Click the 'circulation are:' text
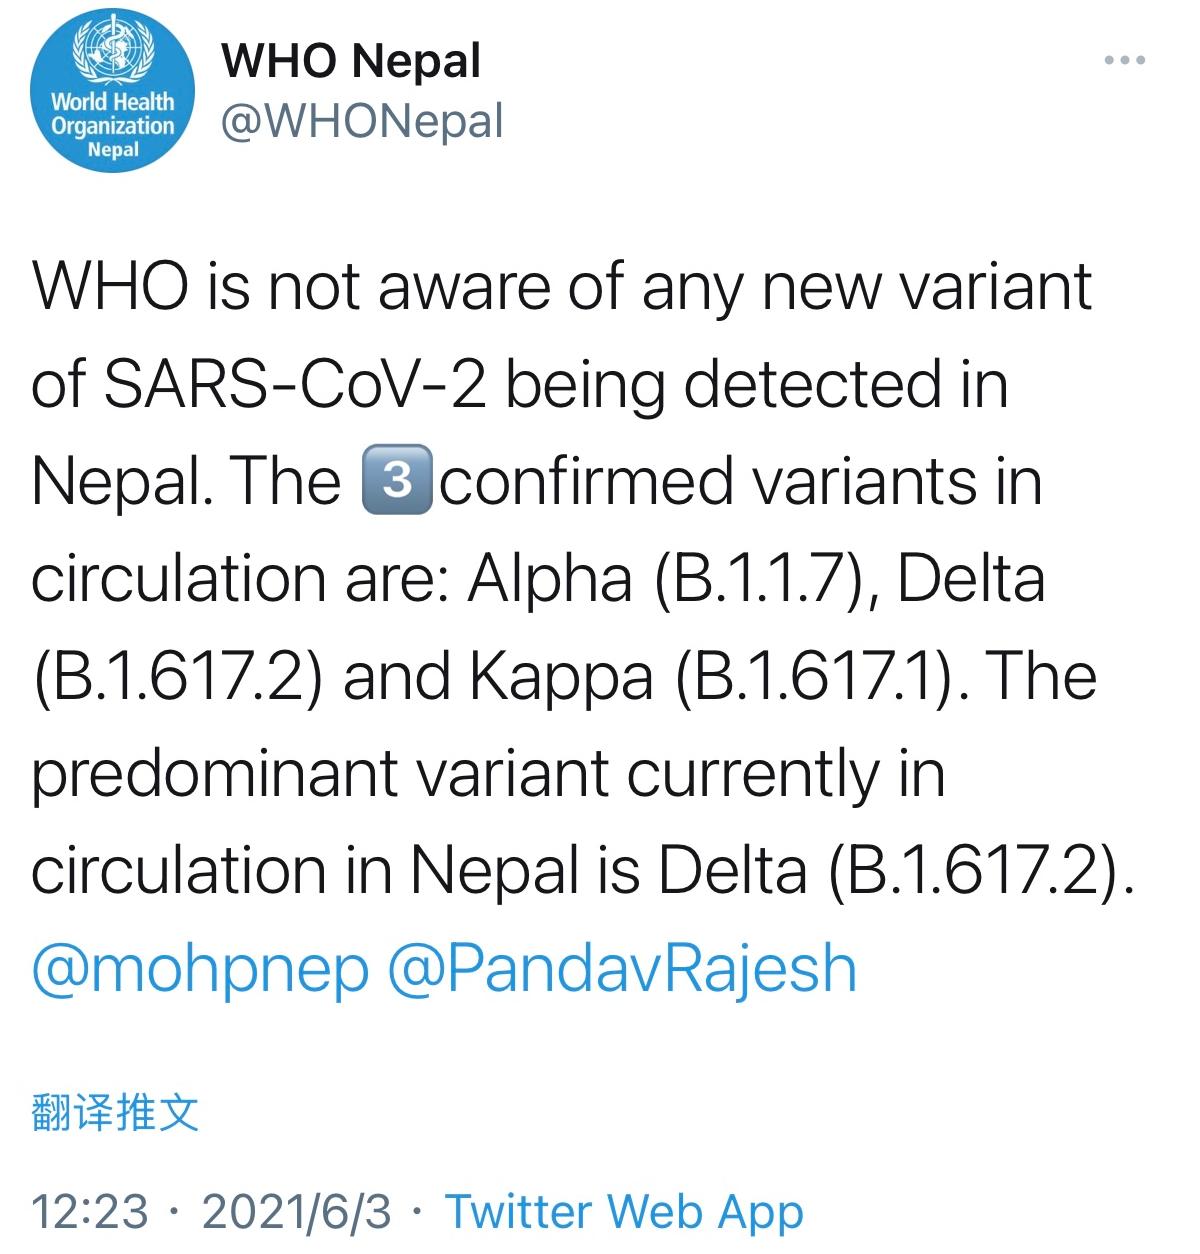The image size is (1200, 1254). coord(241,579)
